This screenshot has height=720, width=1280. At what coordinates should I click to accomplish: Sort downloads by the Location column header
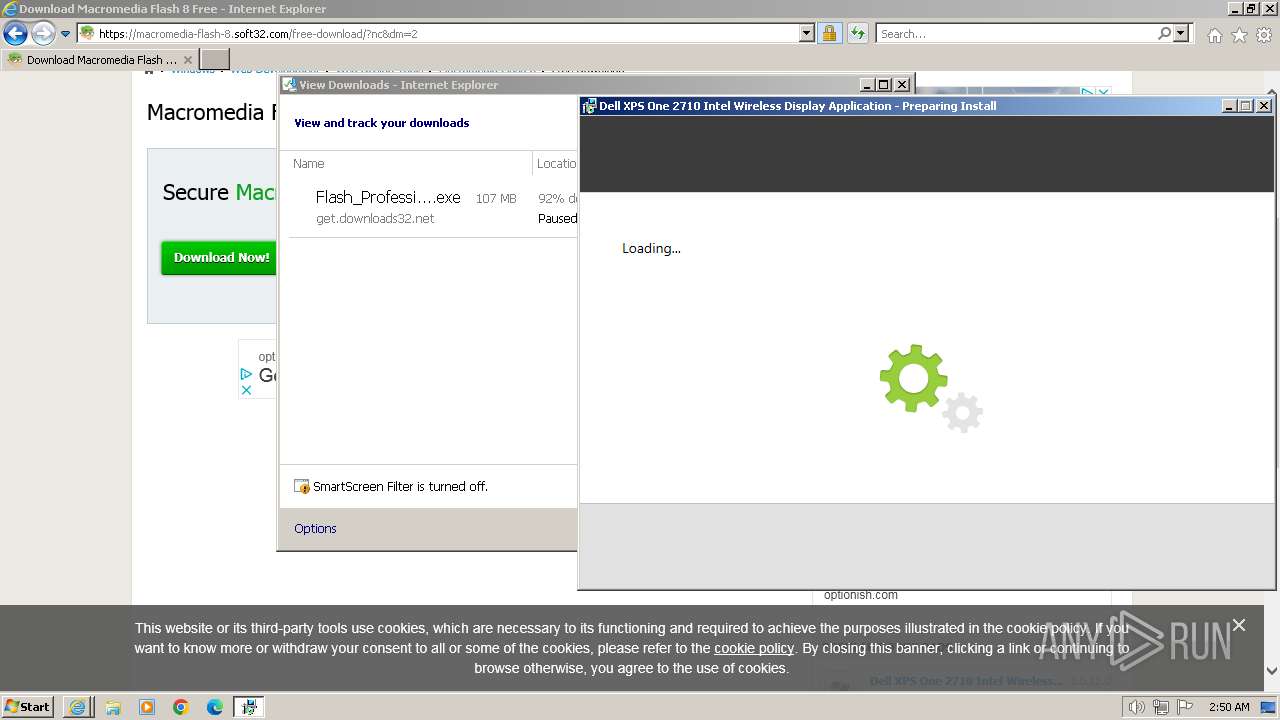click(556, 163)
